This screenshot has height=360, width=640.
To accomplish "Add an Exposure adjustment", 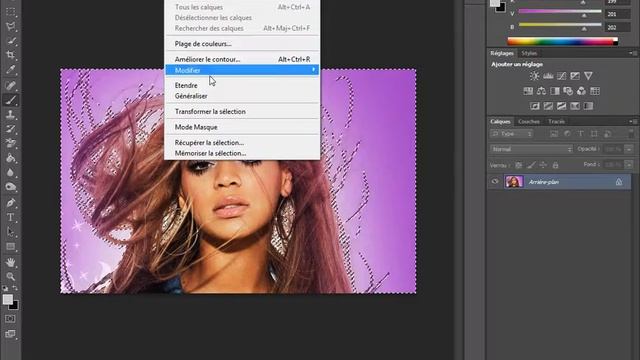I will point(575,76).
